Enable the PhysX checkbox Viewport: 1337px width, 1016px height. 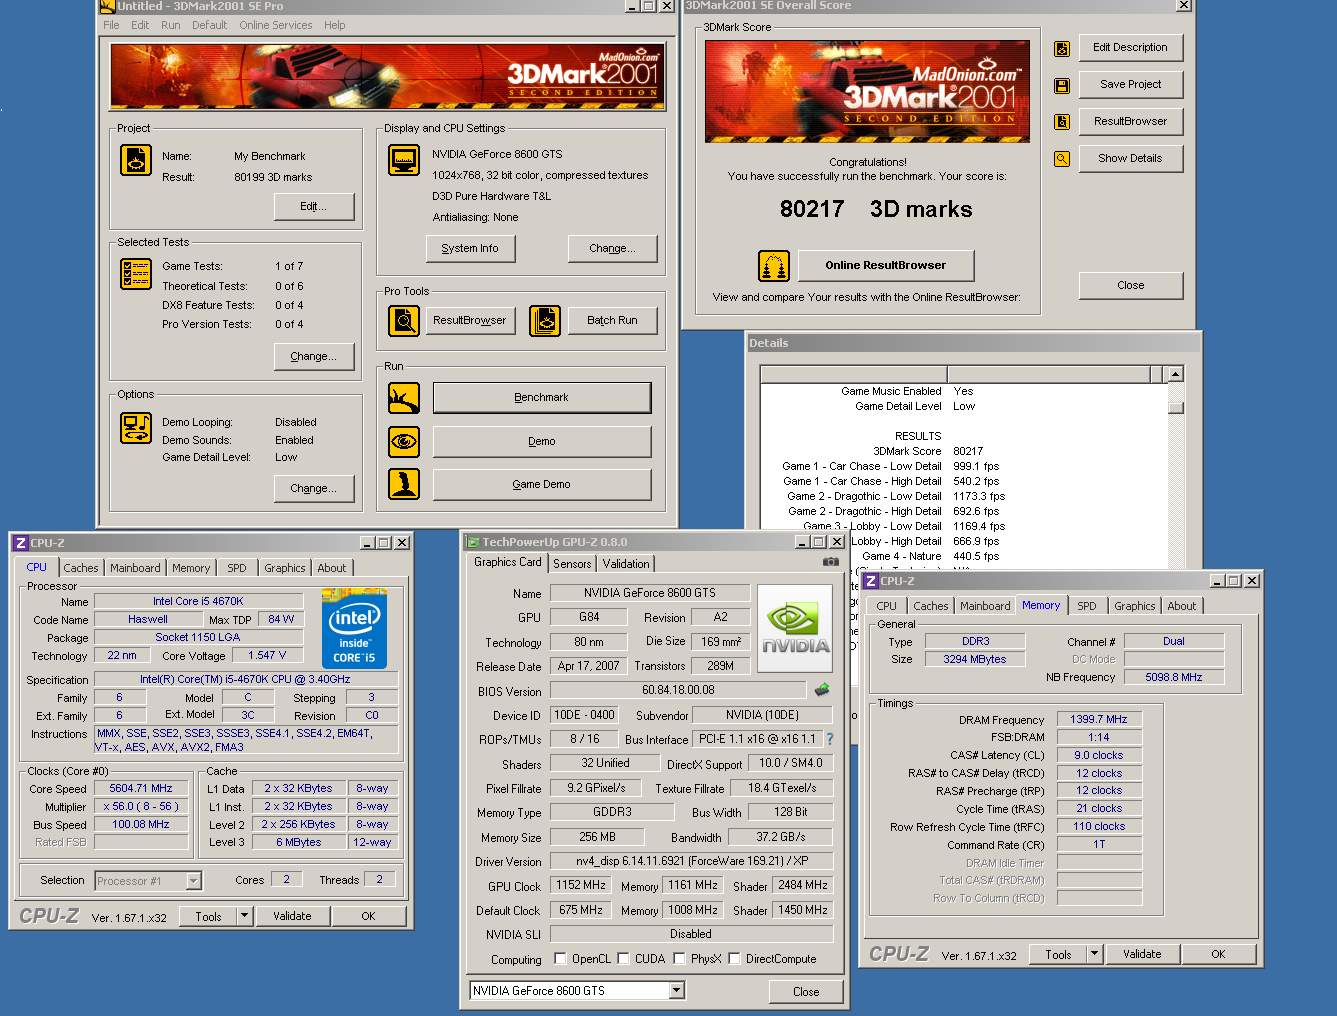[x=679, y=959]
